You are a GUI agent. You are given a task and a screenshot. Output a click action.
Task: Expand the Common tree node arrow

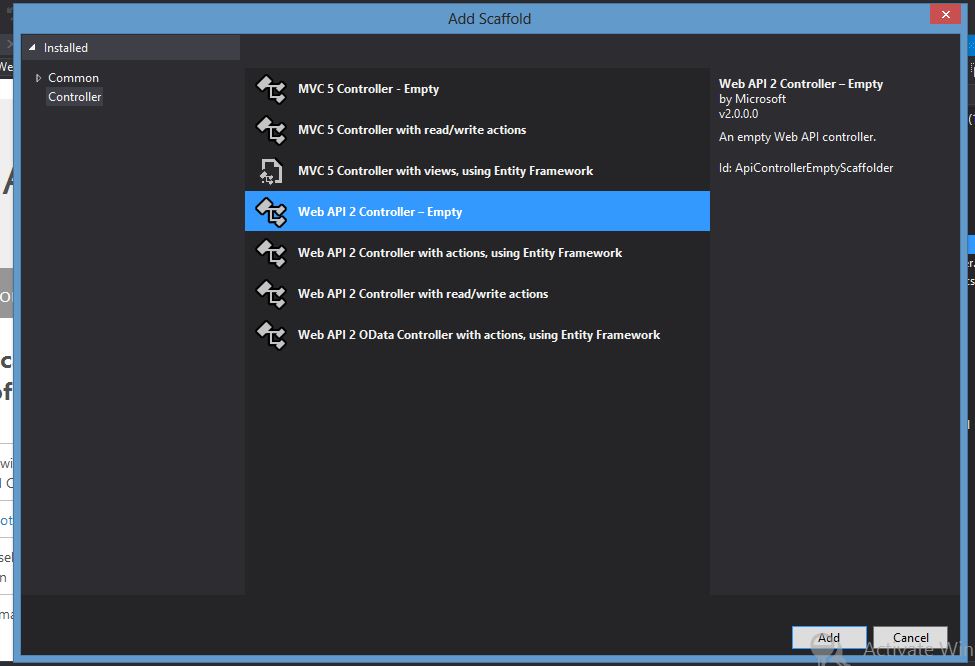click(39, 78)
